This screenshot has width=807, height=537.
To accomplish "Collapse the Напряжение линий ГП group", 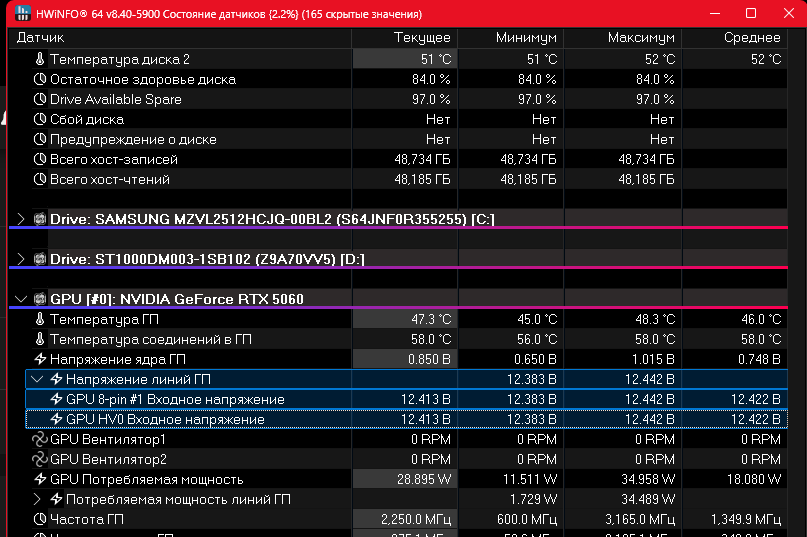I will [38, 380].
